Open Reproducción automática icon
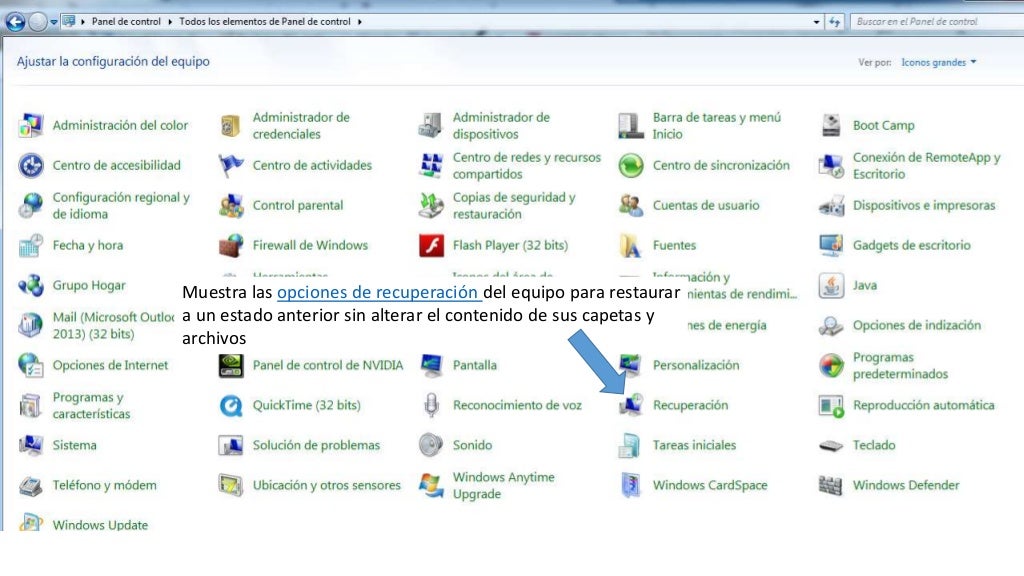This screenshot has width=1024, height=576. point(831,406)
